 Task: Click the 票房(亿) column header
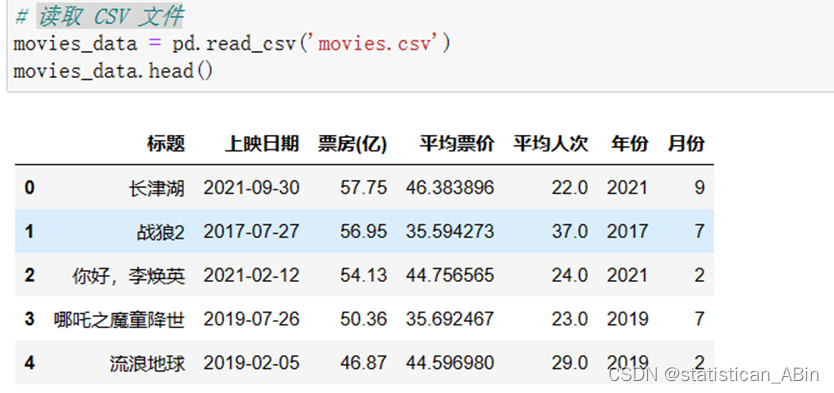point(353,144)
